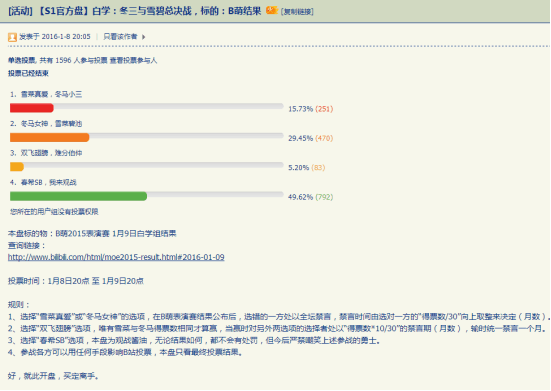
Task: Click the yellow poll bar for option 3
Action: [17, 167]
